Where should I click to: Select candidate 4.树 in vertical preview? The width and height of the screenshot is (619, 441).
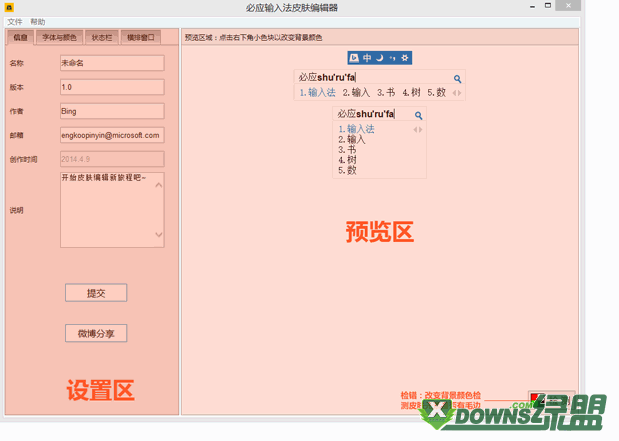point(347,160)
